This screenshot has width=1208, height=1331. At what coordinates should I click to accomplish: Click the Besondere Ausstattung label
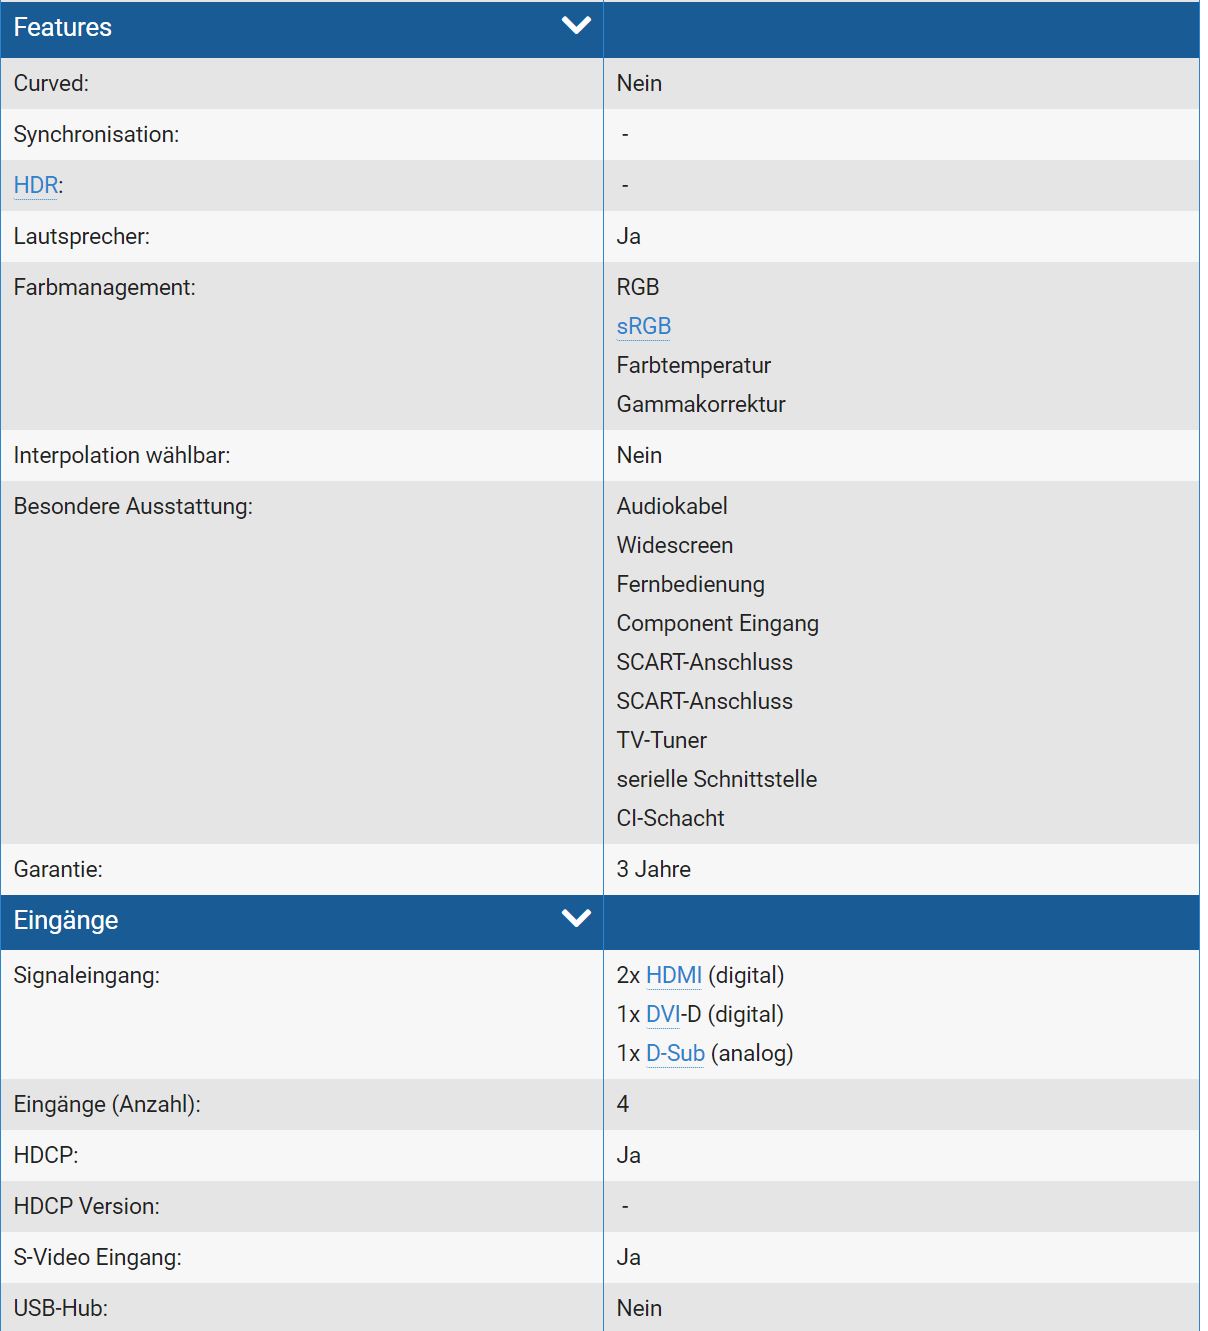[x=133, y=507]
